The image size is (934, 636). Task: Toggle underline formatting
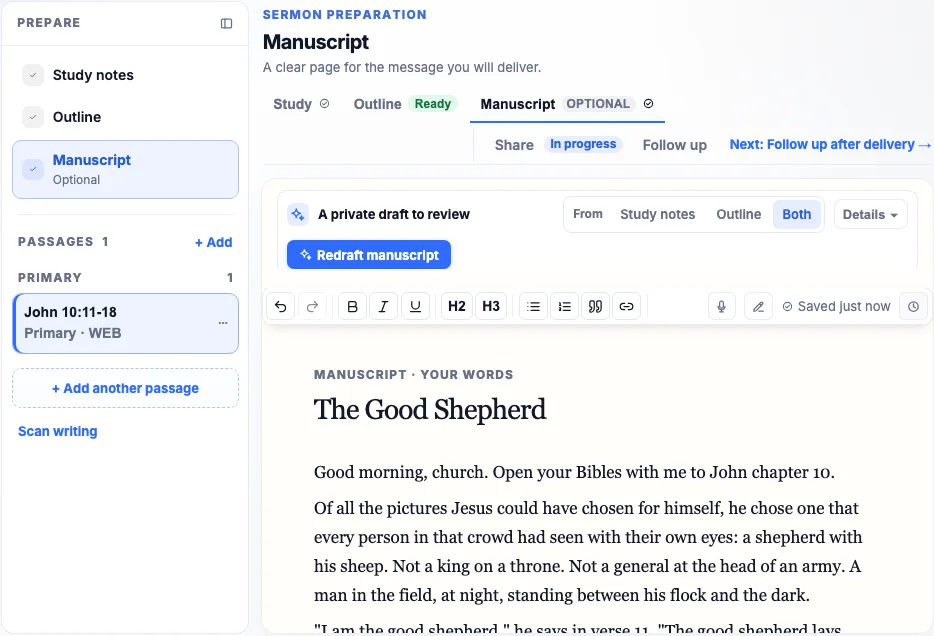coord(415,306)
